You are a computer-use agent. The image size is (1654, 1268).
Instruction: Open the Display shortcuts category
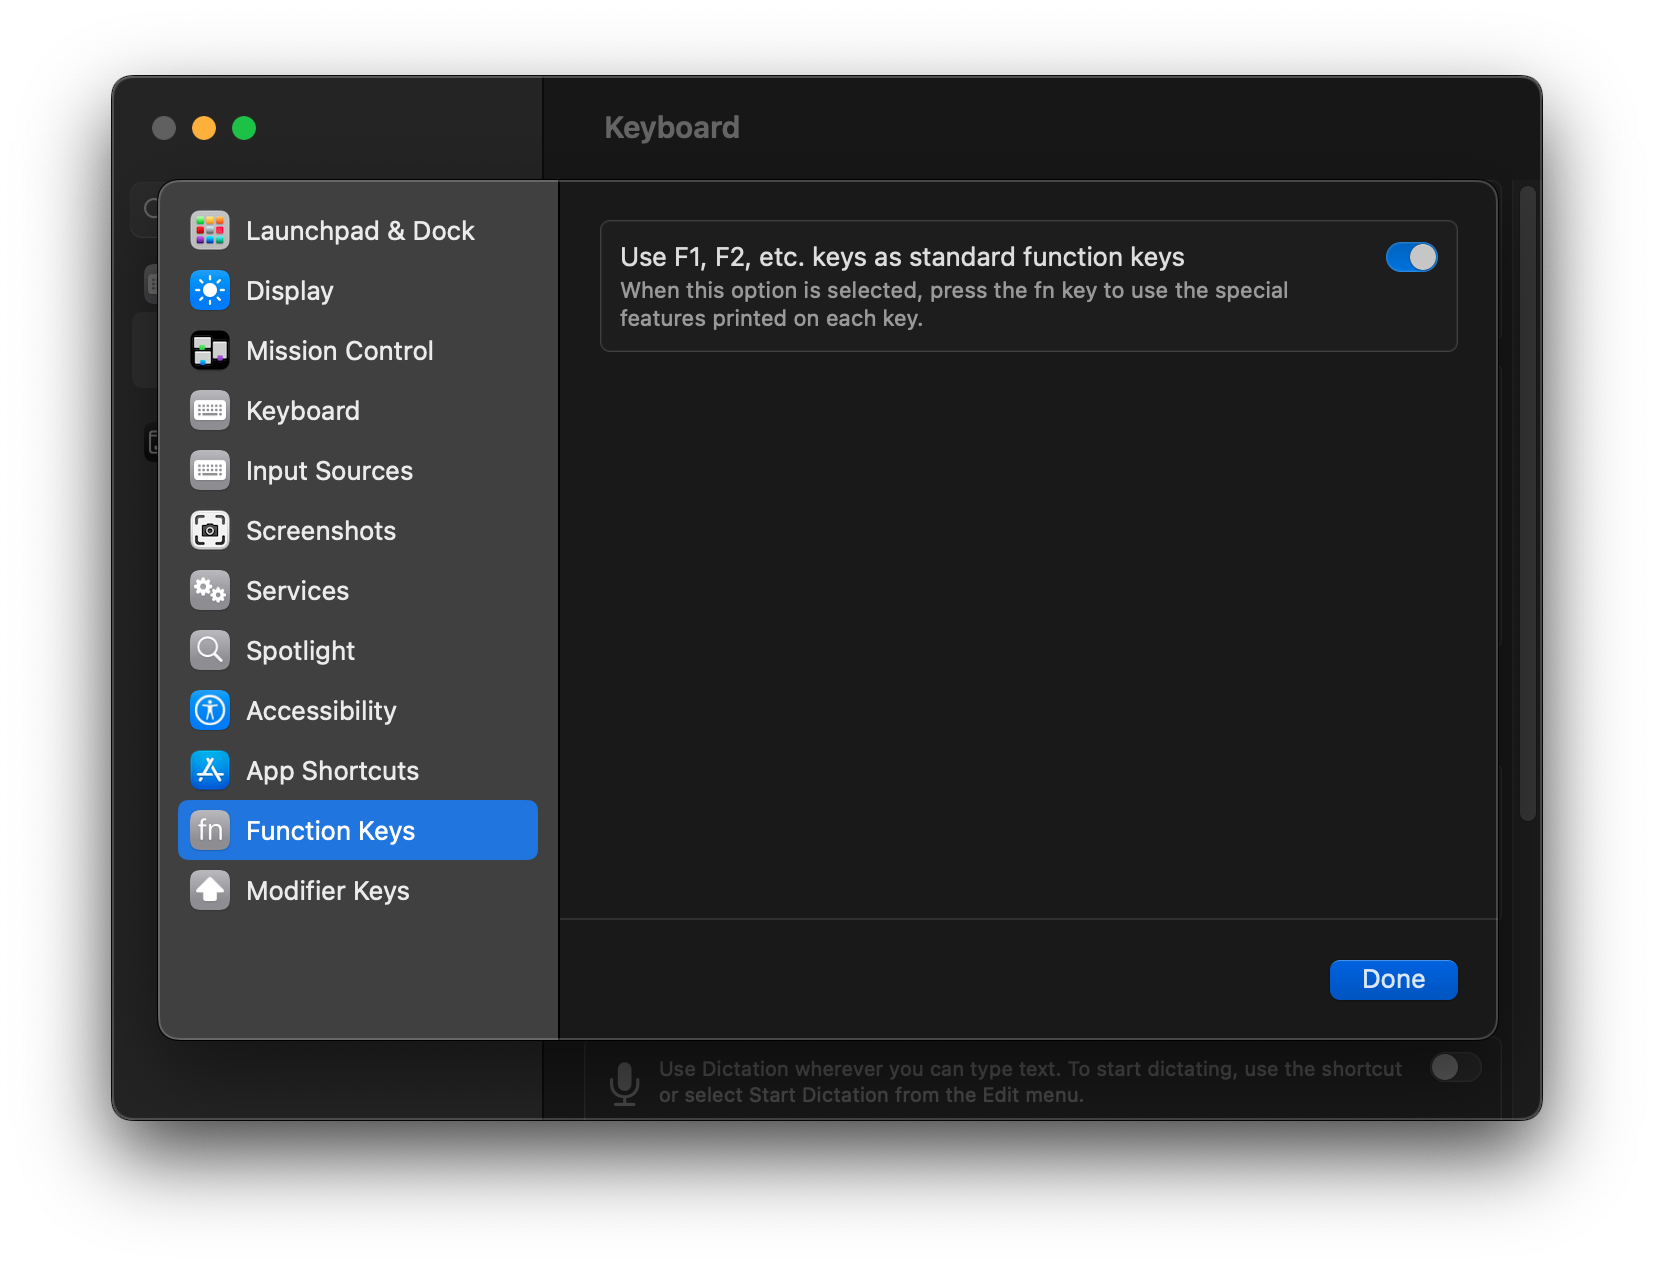358,291
